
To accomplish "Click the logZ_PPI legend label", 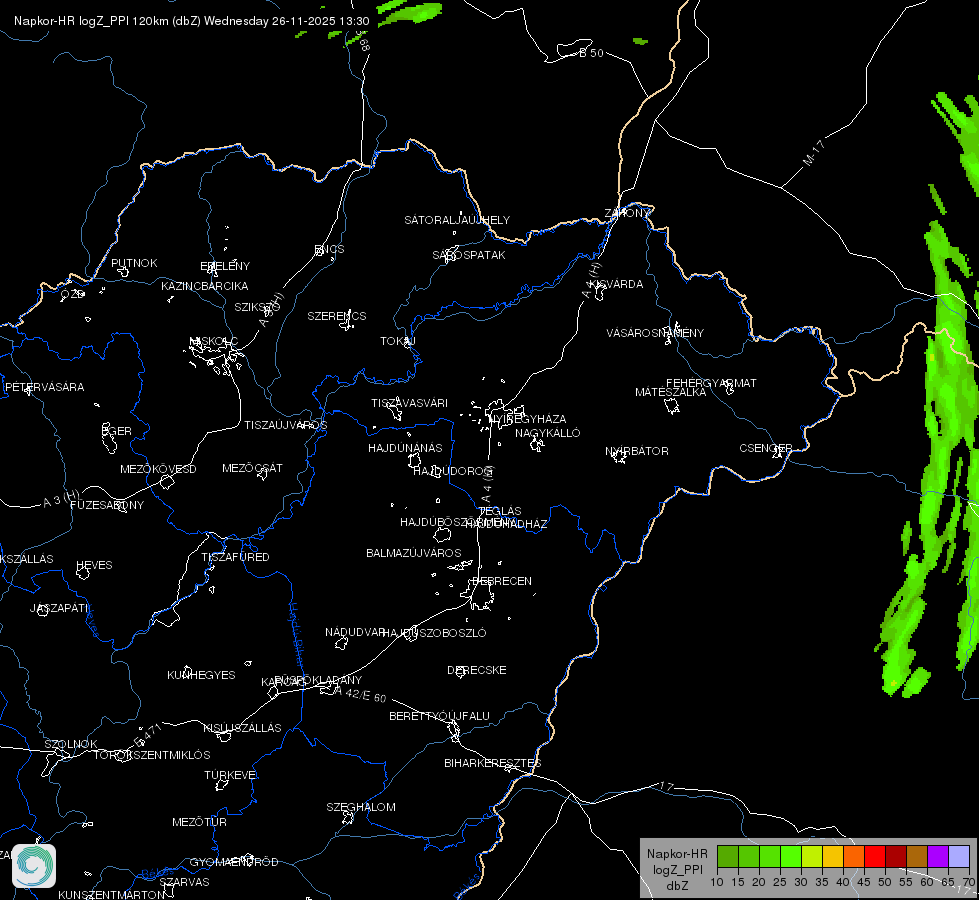I will tap(678, 870).
